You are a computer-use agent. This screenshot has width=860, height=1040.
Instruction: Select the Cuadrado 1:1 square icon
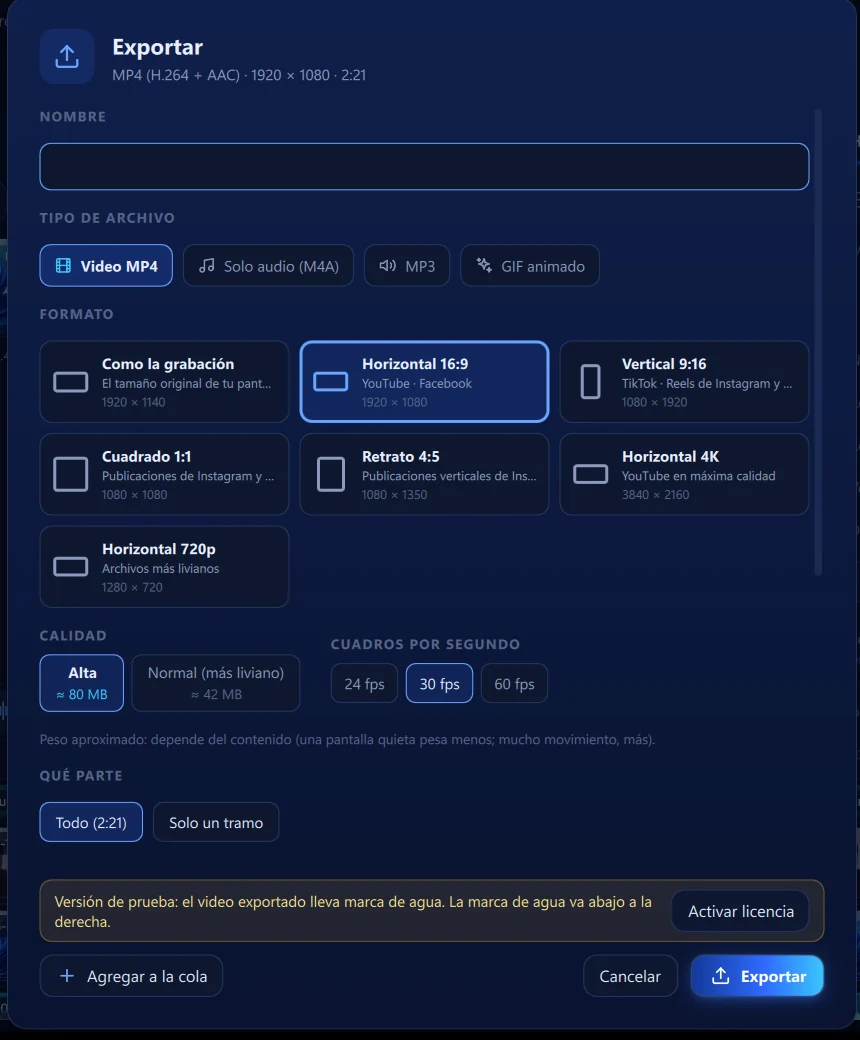pyautogui.click(x=71, y=474)
